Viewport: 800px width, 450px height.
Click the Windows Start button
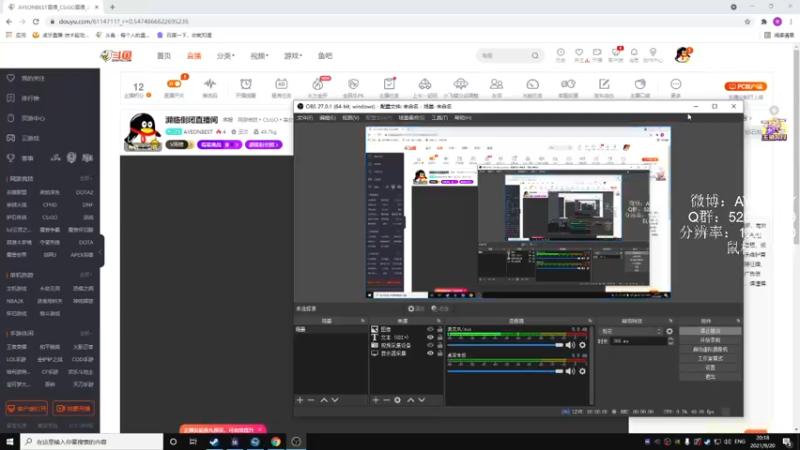click(x=10, y=441)
